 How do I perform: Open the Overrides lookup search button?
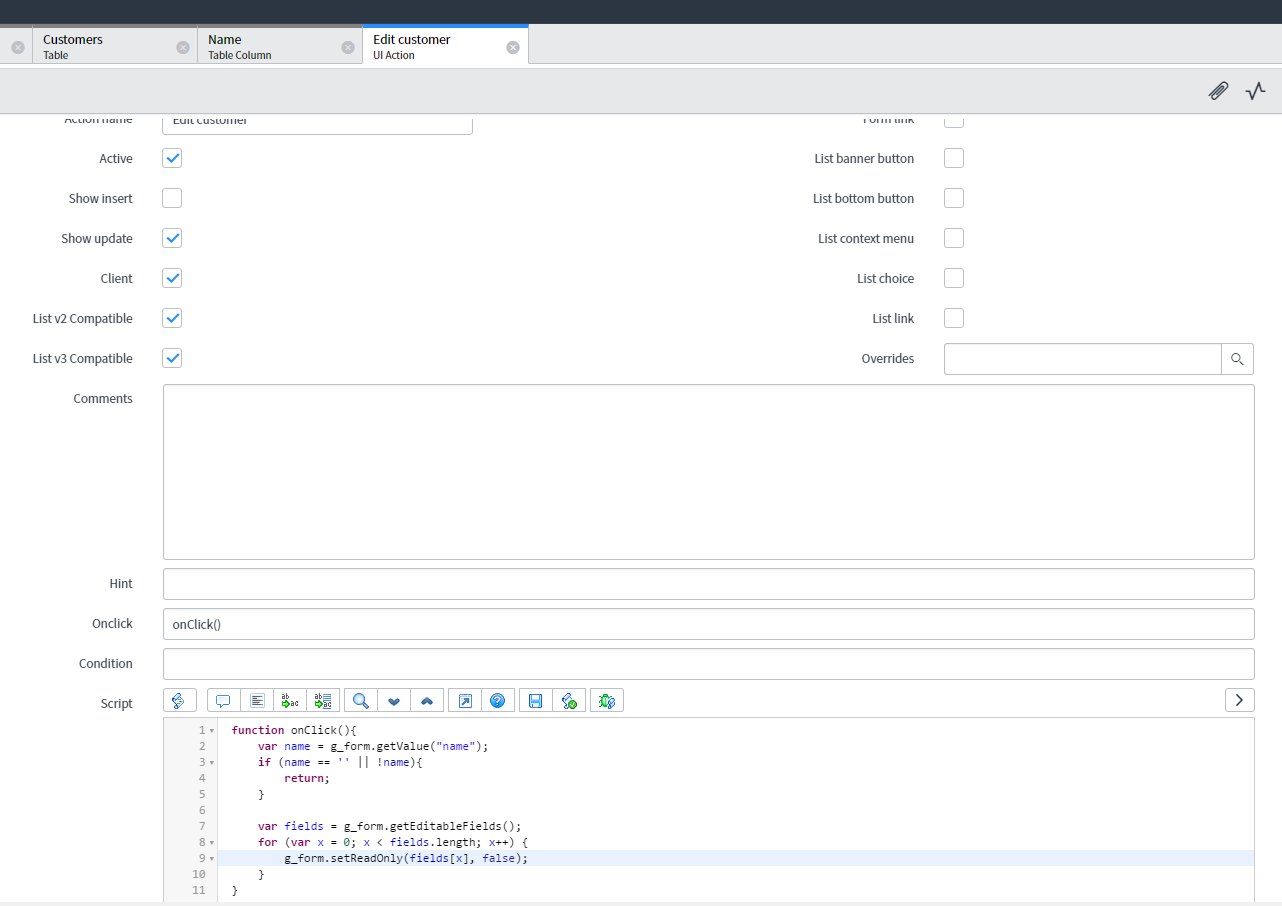[1237, 359]
